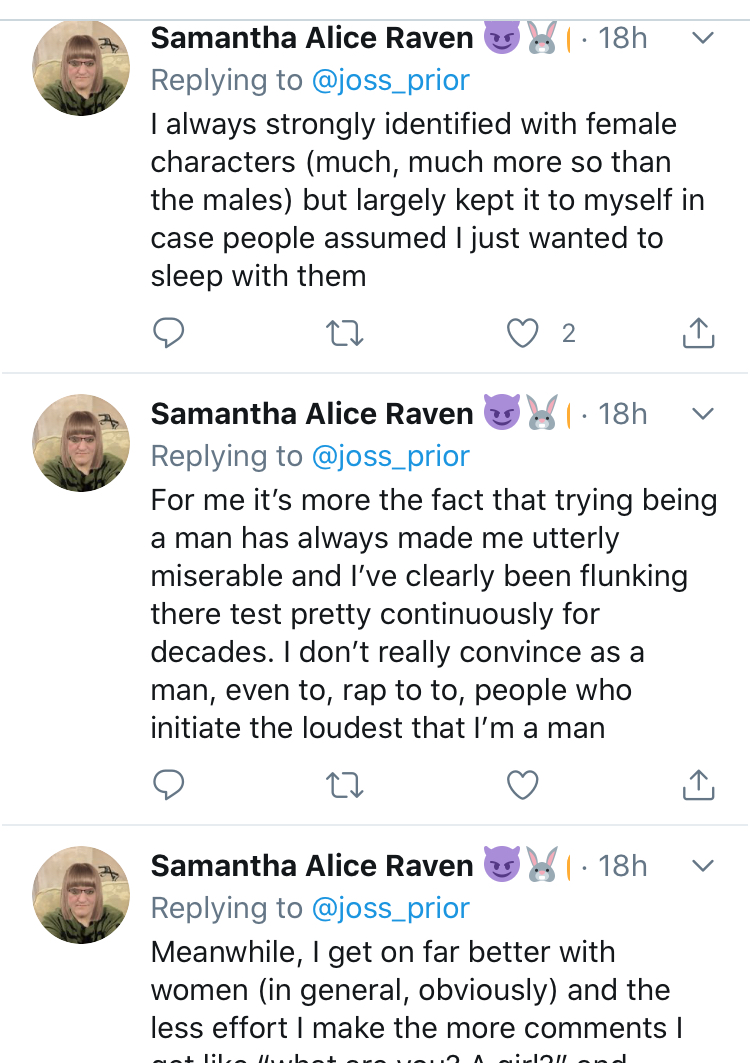Open Samantha Alice Raven name in first tweet

pos(312,38)
